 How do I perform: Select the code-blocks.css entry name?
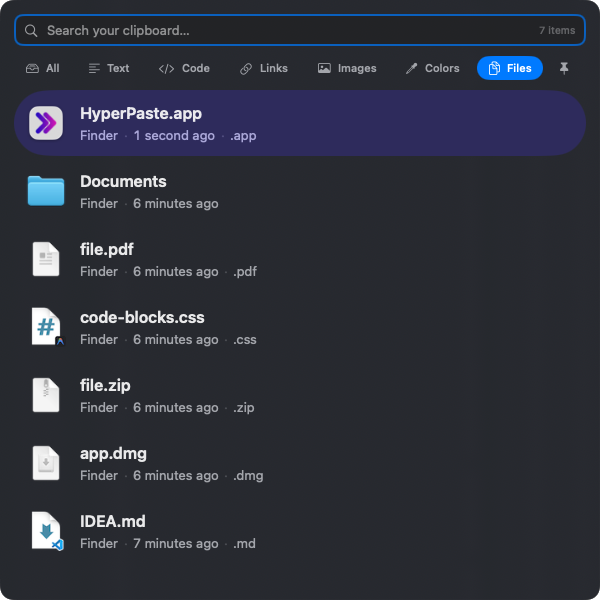pyautogui.click(x=142, y=318)
